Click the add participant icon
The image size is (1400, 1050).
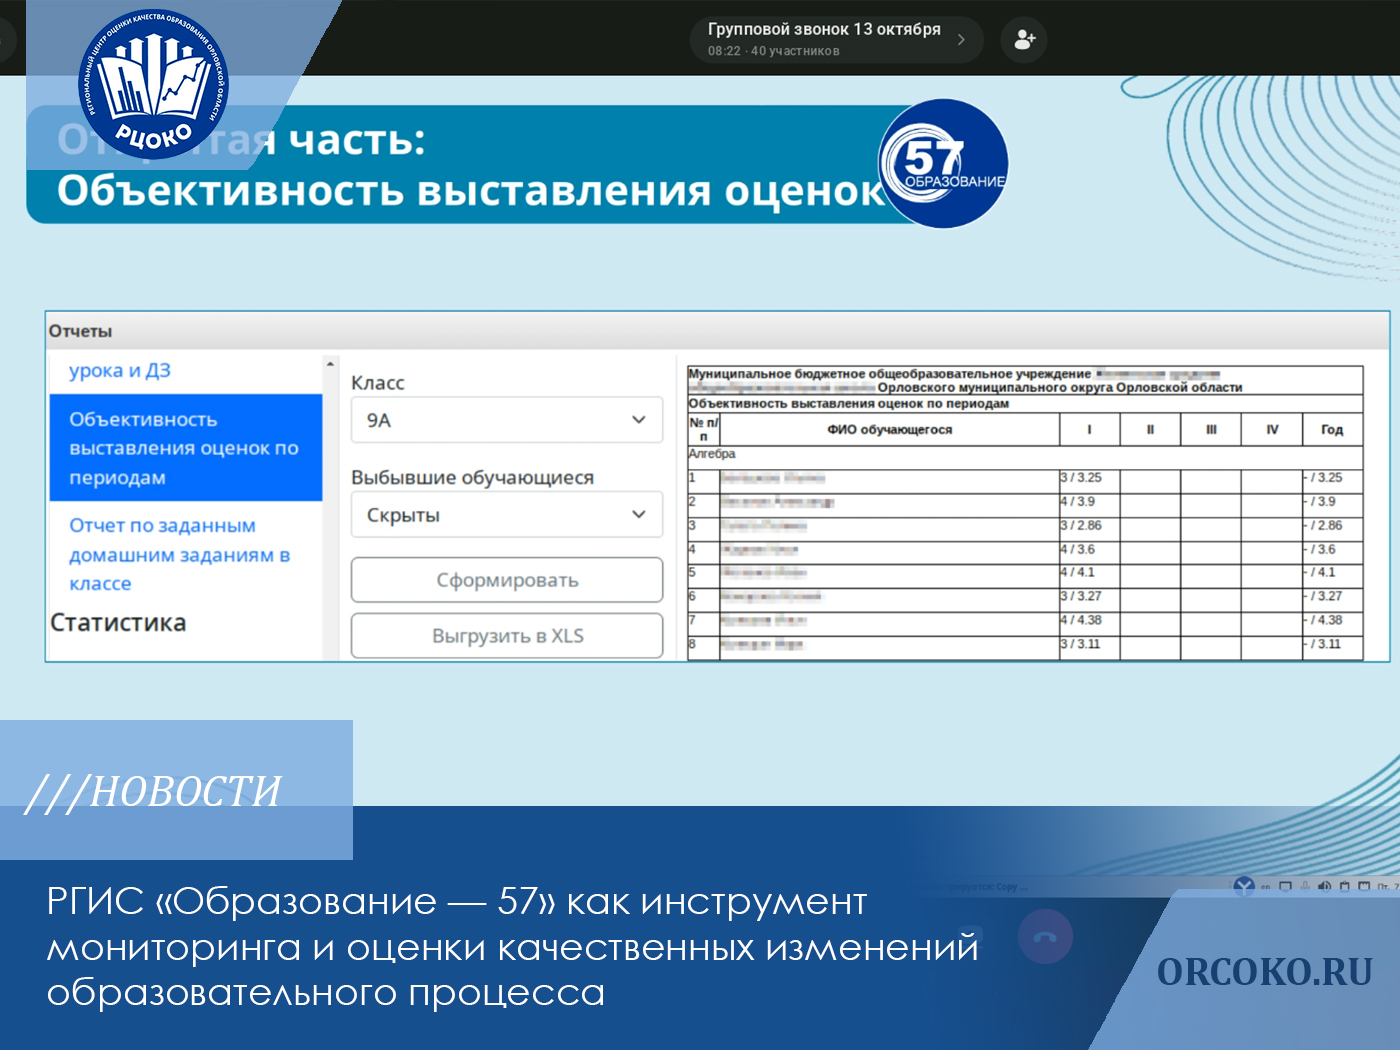(x=1024, y=40)
